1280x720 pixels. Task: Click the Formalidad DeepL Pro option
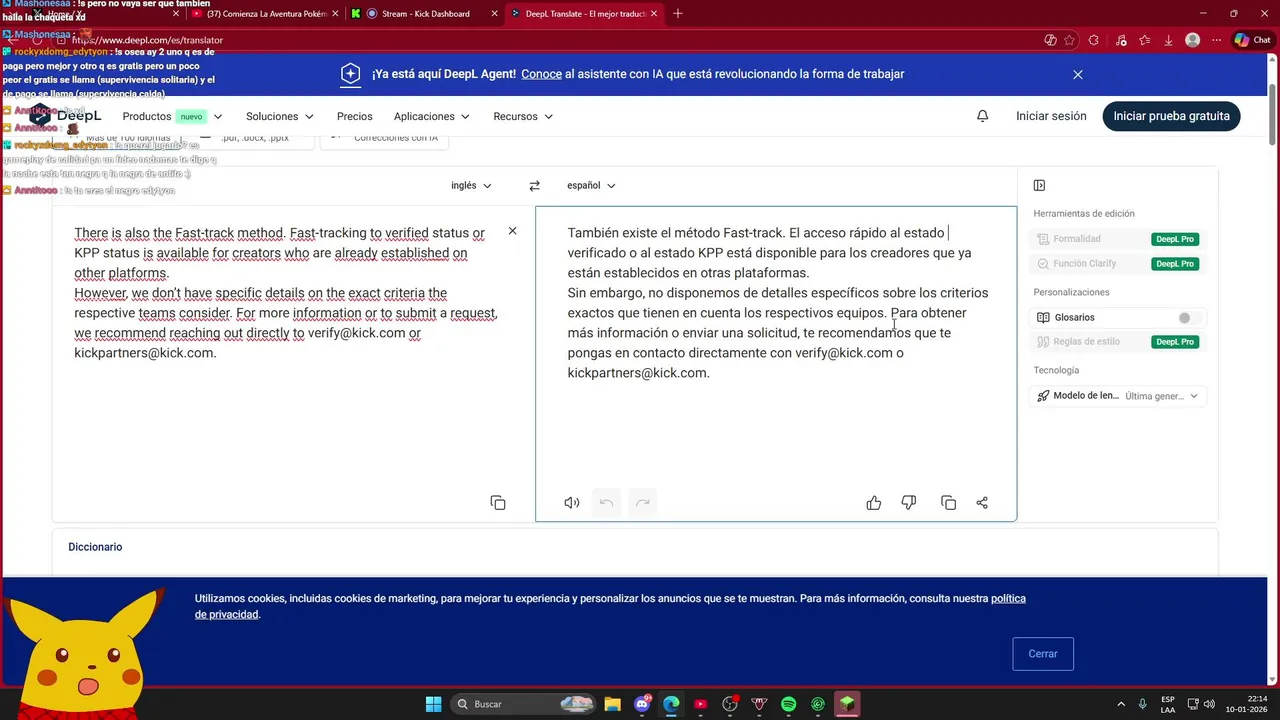click(1116, 239)
